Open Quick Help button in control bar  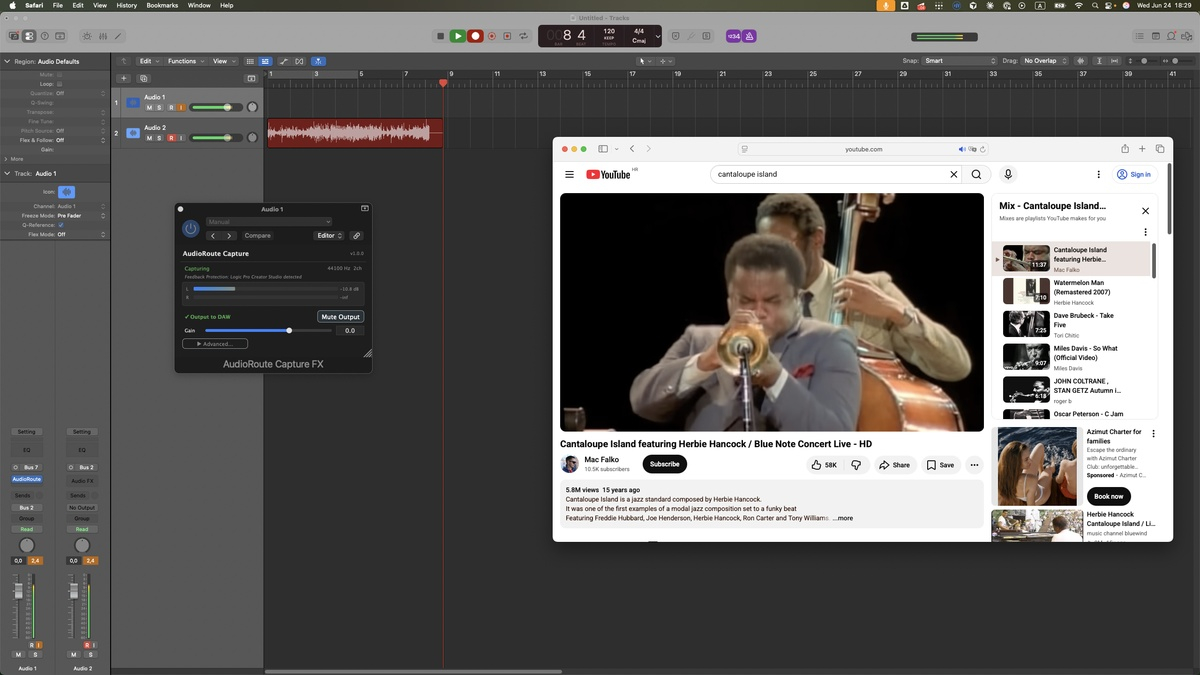point(44,36)
